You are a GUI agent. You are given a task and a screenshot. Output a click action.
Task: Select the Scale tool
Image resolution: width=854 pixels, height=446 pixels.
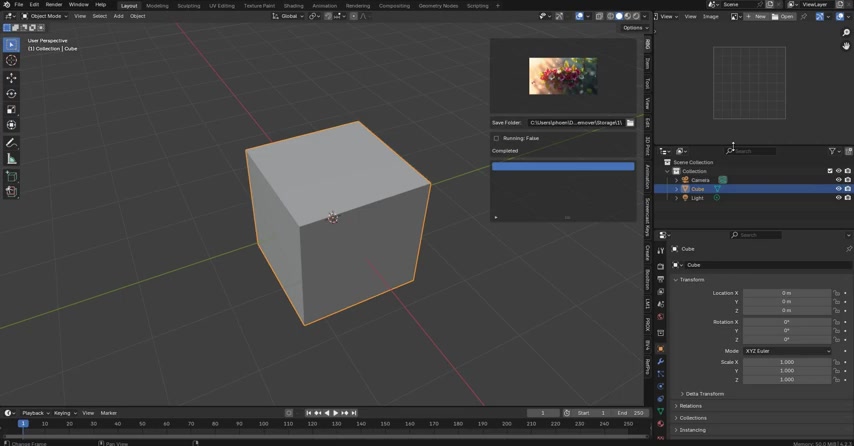pos(11,109)
